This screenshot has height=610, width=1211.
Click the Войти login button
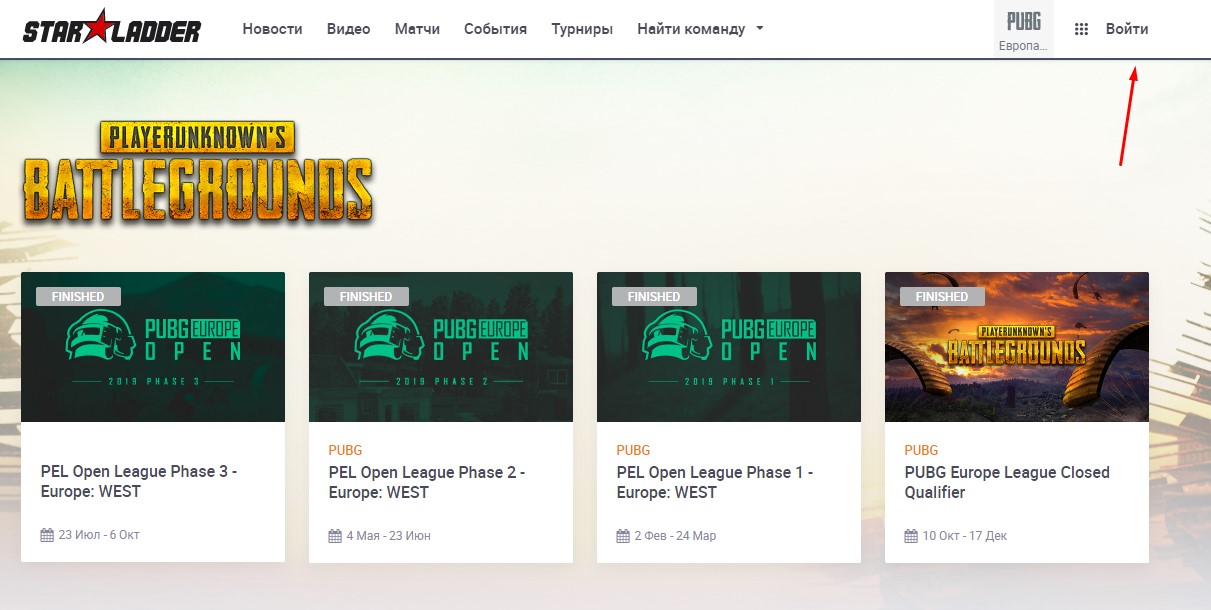pyautogui.click(x=1127, y=29)
